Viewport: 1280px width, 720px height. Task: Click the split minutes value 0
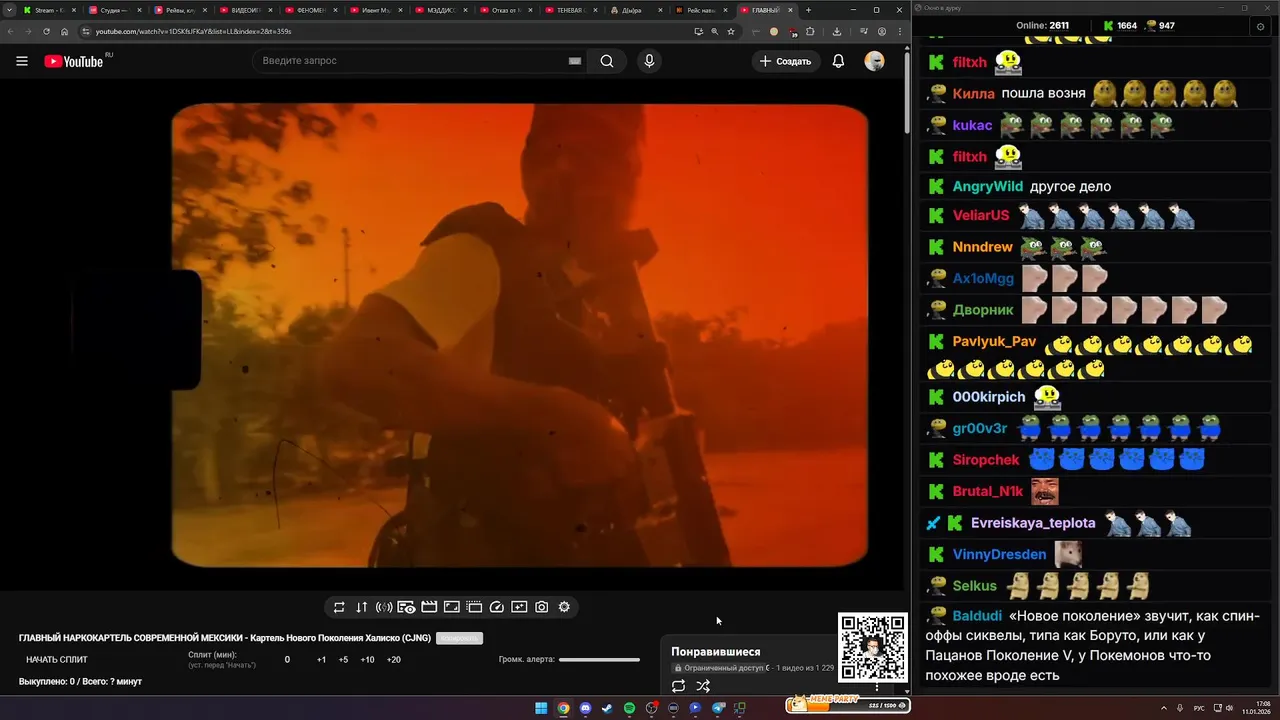pyautogui.click(x=287, y=660)
